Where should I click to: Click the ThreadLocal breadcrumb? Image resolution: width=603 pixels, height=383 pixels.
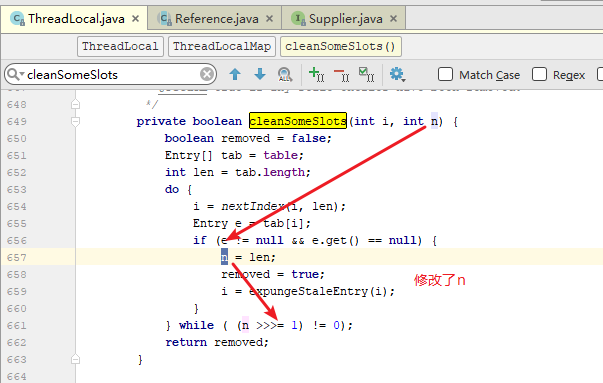(120, 47)
